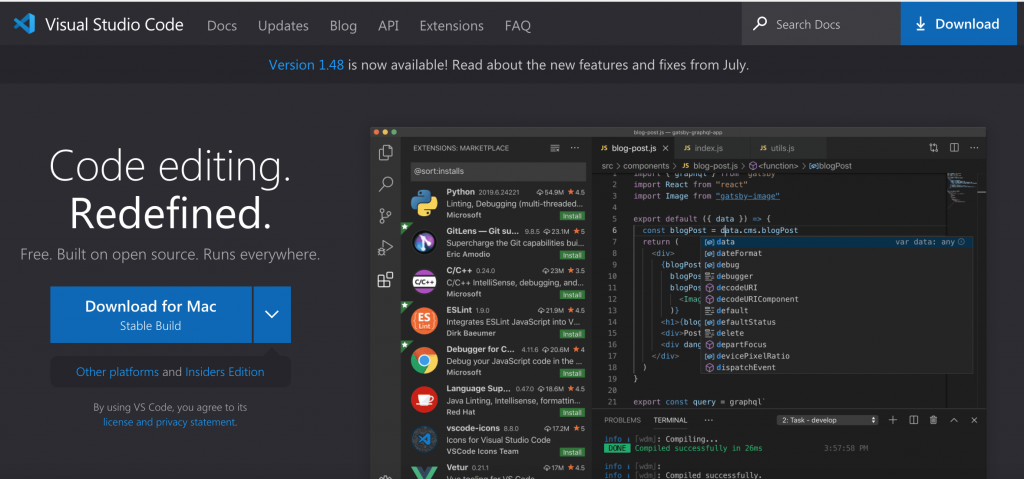This screenshot has height=479, width=1024.
Task: Close the terminal panel with the X icon
Action: 974,420
